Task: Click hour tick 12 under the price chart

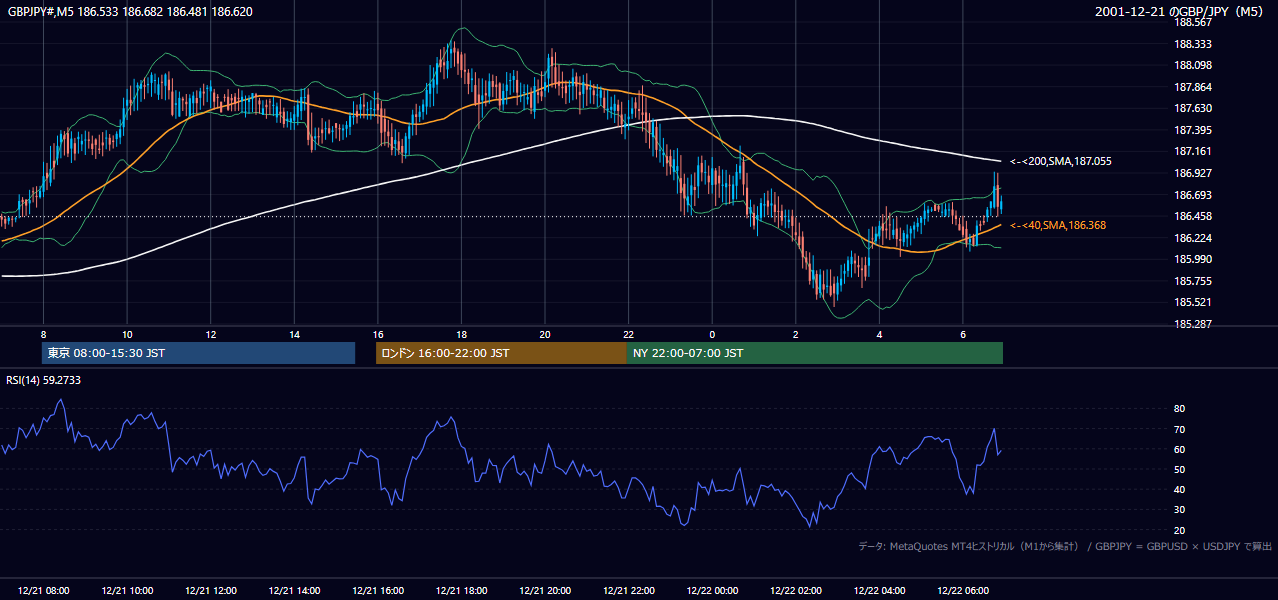Action: pyautogui.click(x=211, y=333)
